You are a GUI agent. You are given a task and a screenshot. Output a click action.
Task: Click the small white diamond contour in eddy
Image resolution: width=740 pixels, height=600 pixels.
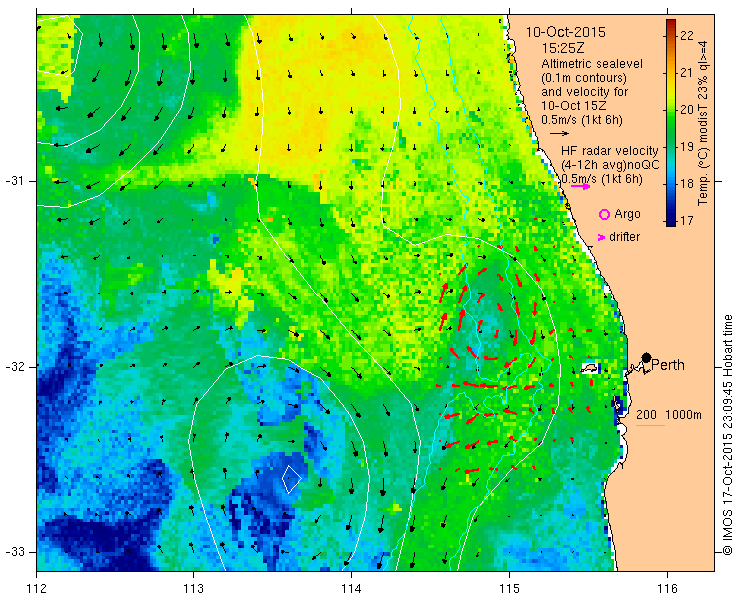pos(292,479)
